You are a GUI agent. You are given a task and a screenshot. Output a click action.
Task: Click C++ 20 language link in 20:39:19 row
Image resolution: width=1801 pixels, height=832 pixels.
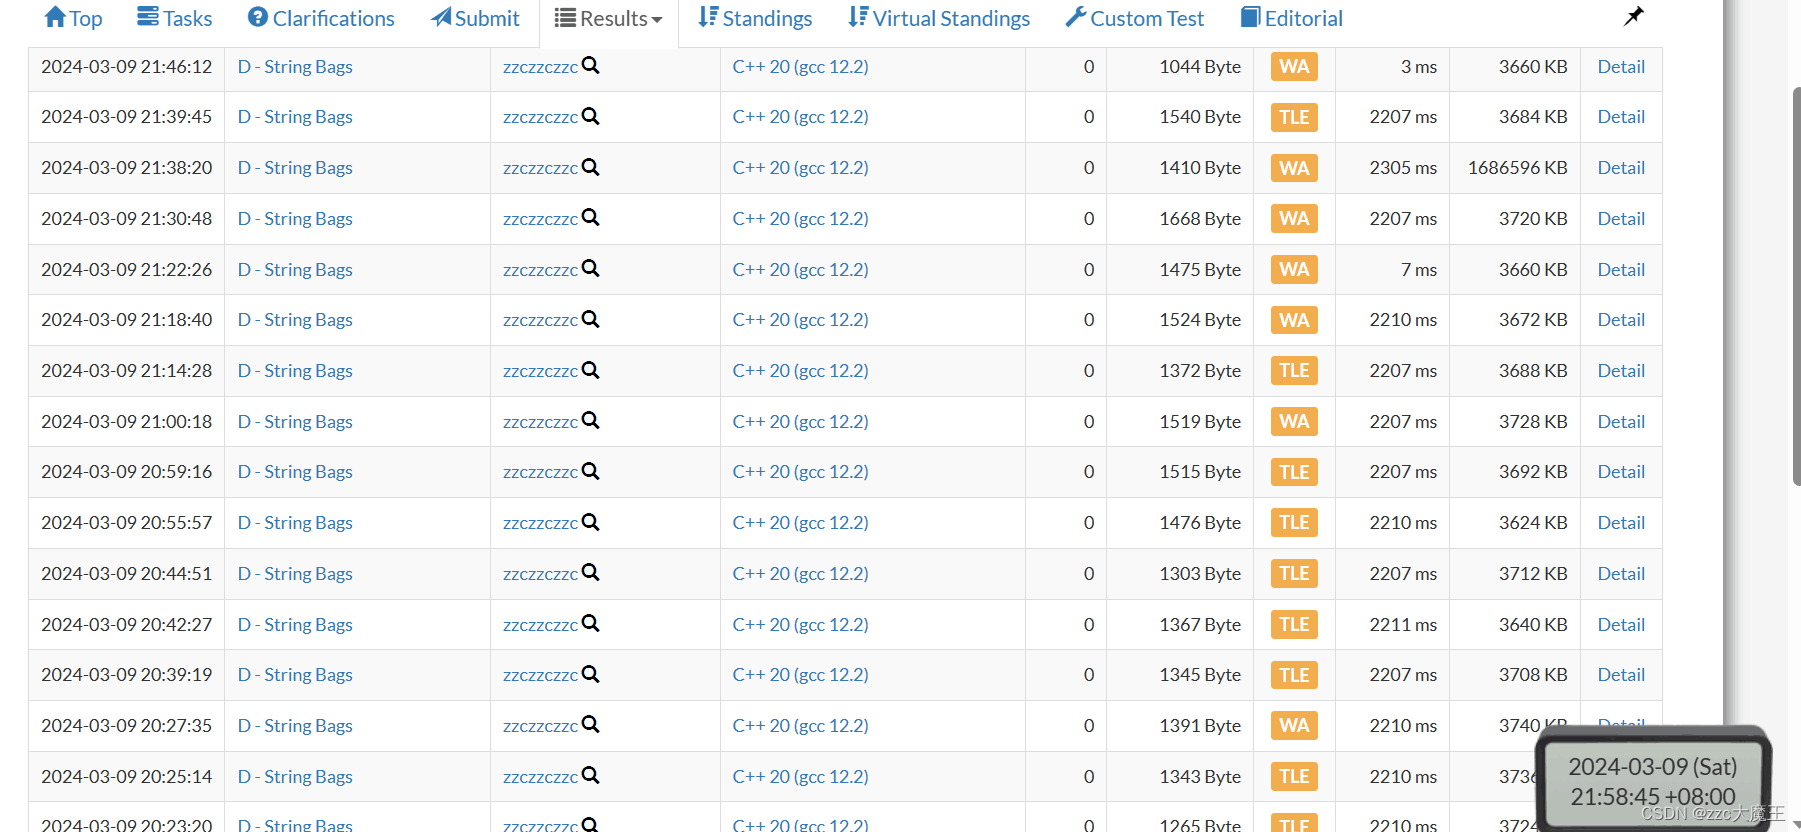click(800, 674)
